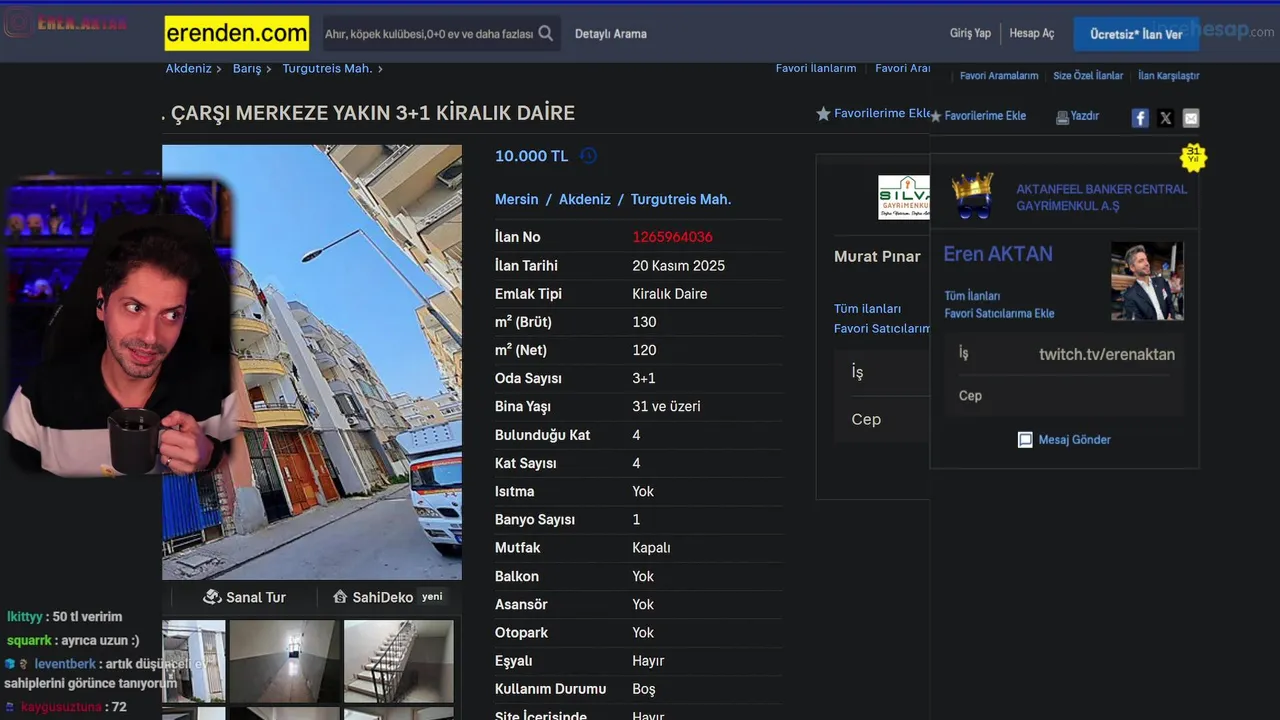Select the Turgutreis Mah. breadcrumb at top
This screenshot has width=1280, height=720.
click(x=327, y=69)
